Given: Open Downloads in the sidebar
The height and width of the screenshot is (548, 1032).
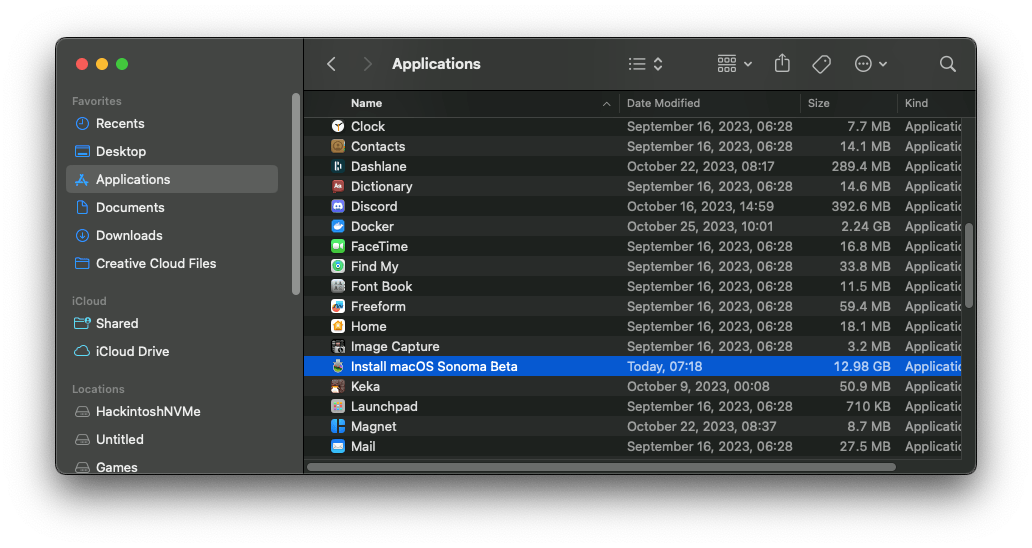Looking at the screenshot, I should 172,236.
